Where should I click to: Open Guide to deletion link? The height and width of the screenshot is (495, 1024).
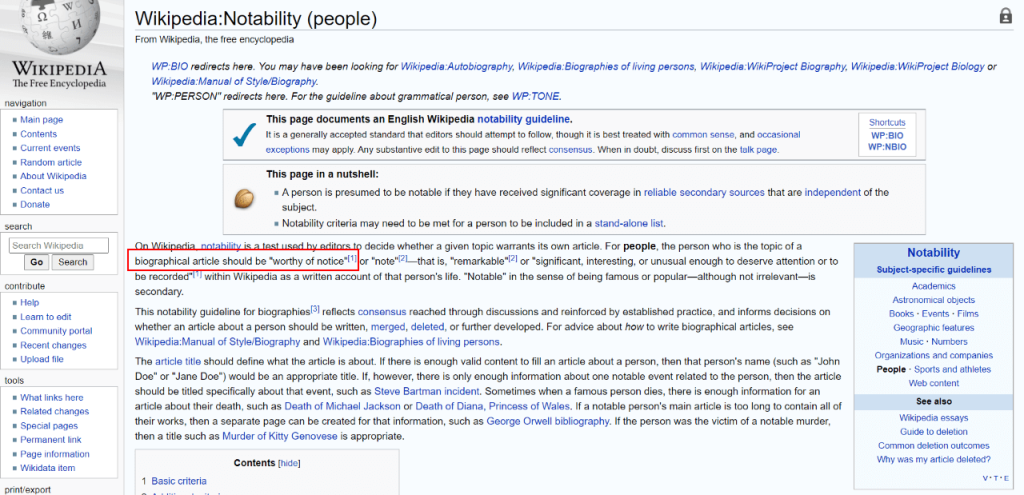933,432
